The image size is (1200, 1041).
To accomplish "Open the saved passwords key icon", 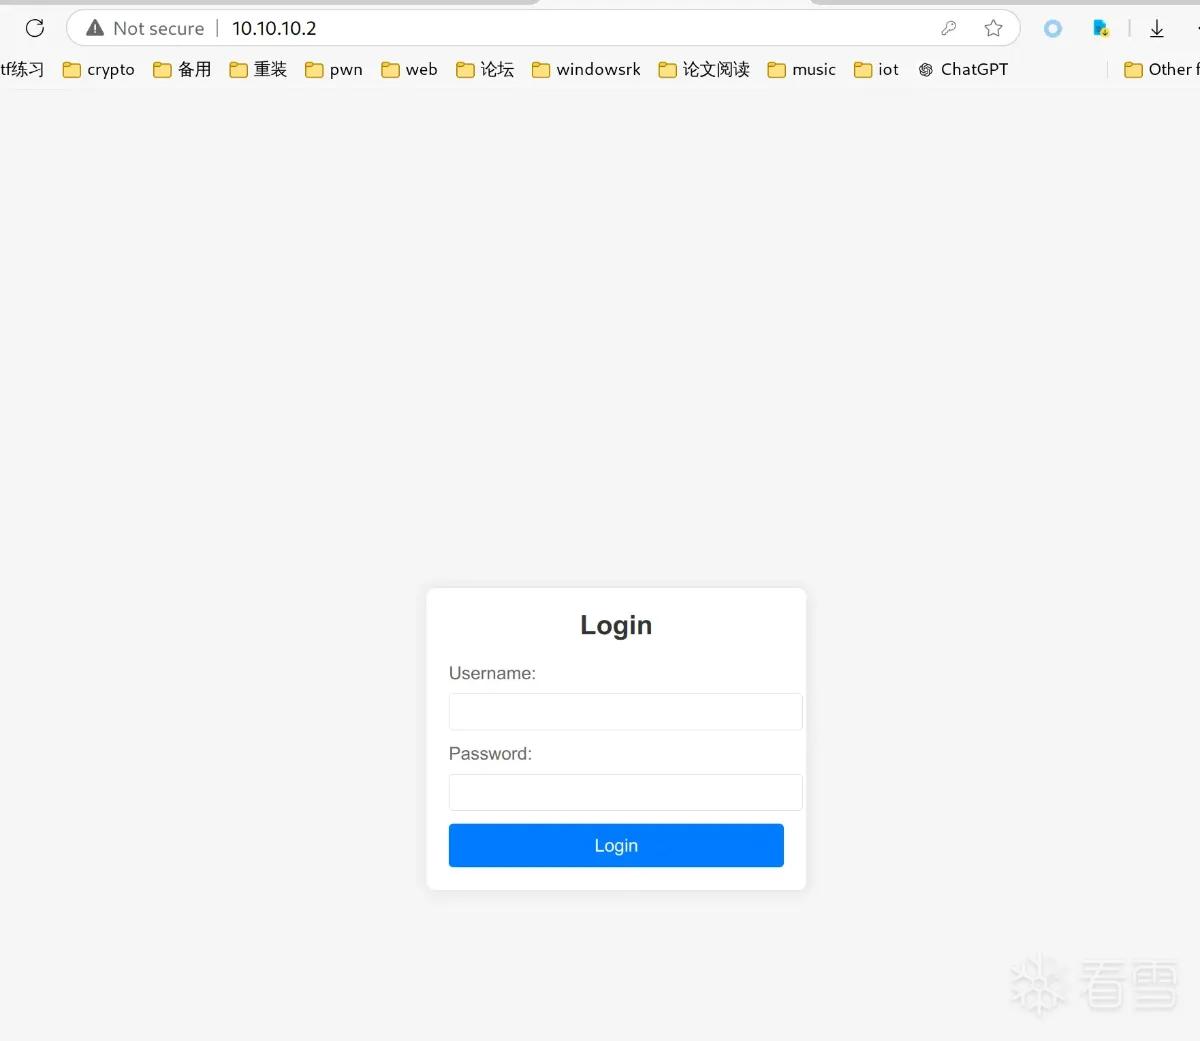I will [x=949, y=28].
